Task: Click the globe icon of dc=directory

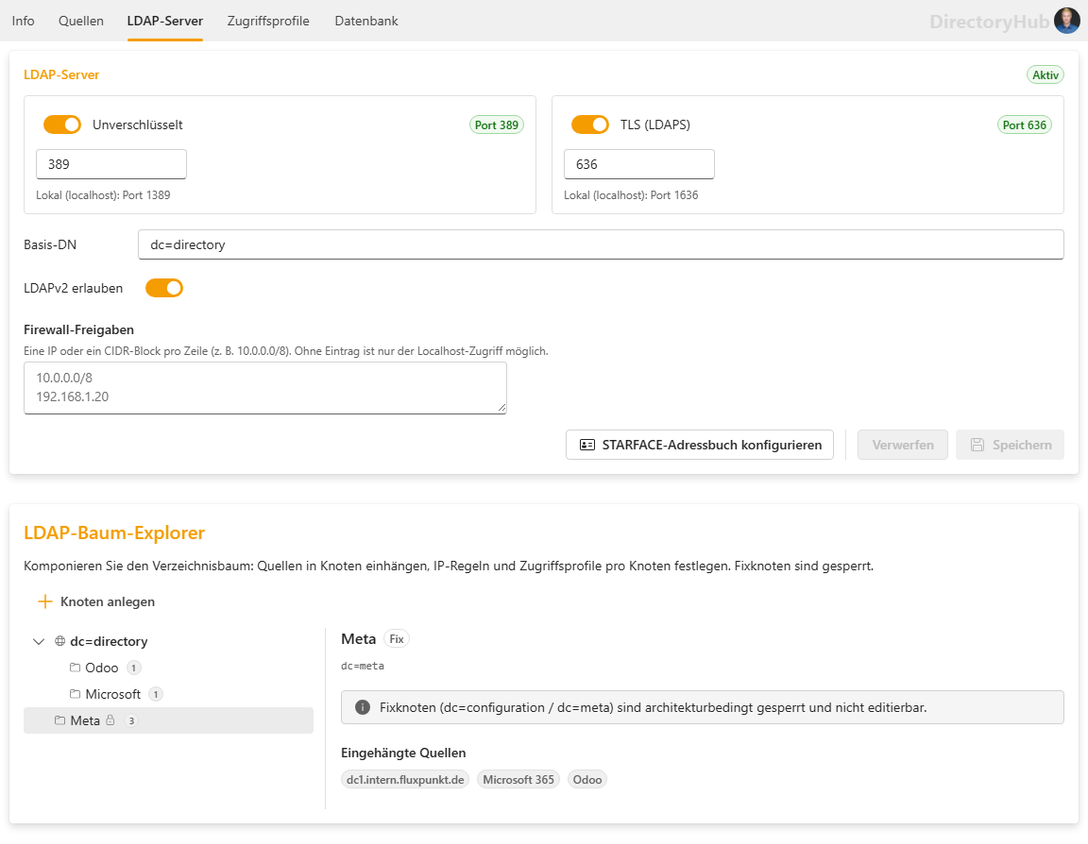Action: [x=60, y=641]
